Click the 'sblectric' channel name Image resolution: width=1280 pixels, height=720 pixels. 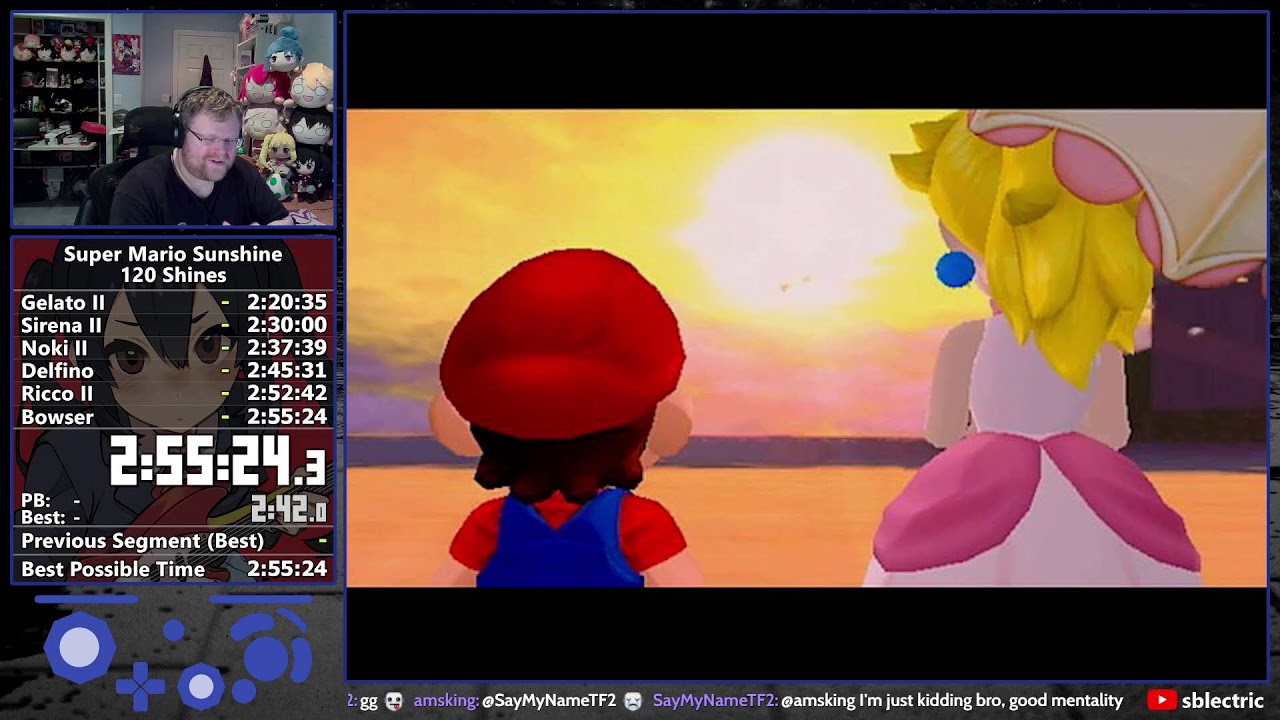1223,701
